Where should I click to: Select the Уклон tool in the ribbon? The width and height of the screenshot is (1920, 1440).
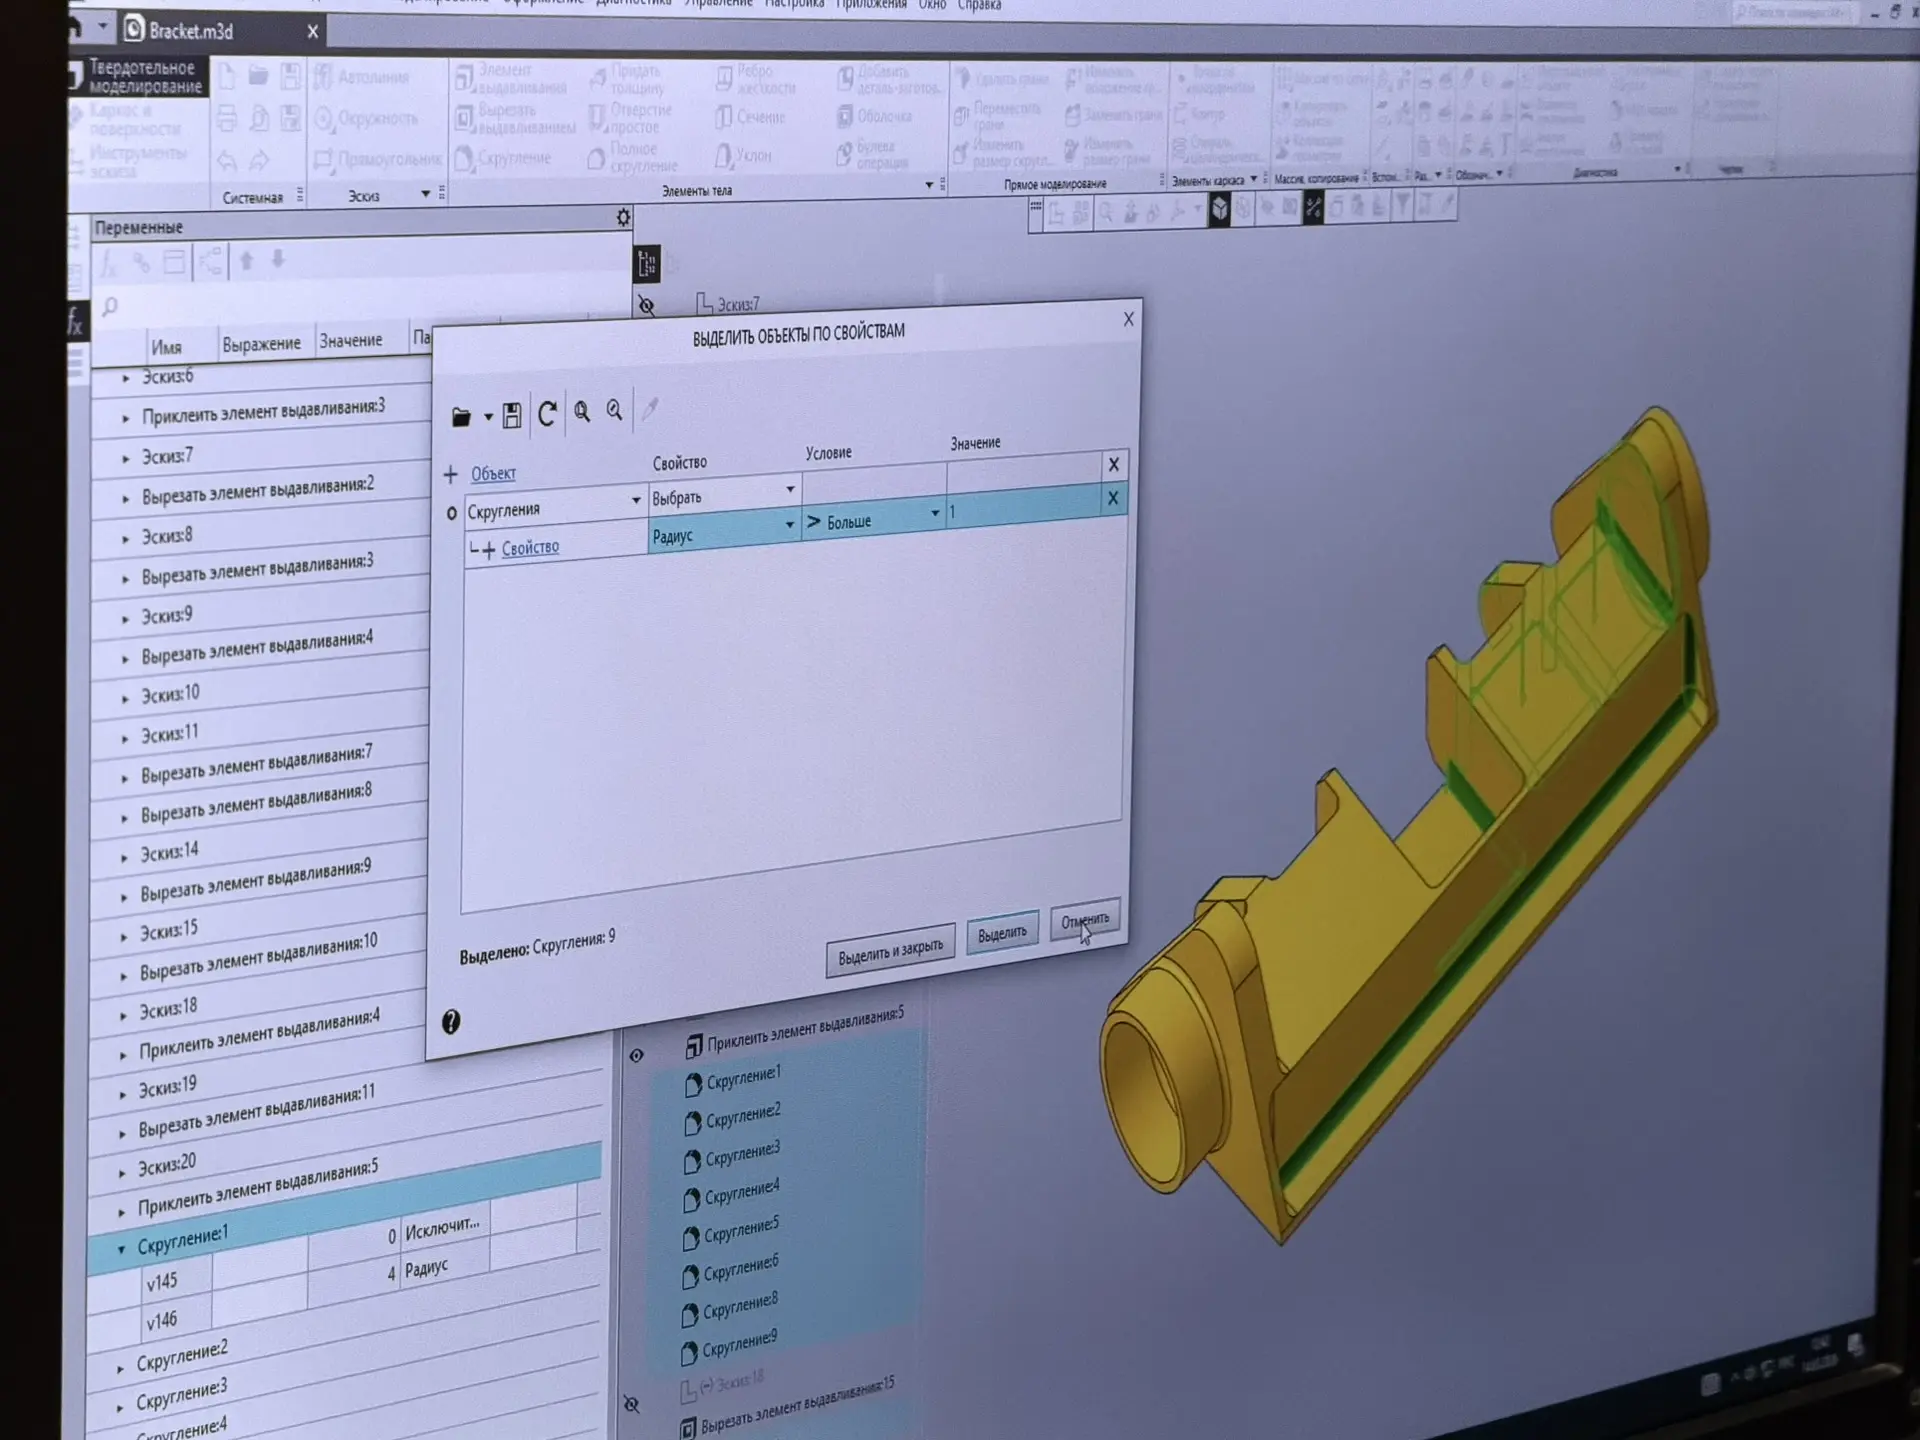click(x=743, y=155)
